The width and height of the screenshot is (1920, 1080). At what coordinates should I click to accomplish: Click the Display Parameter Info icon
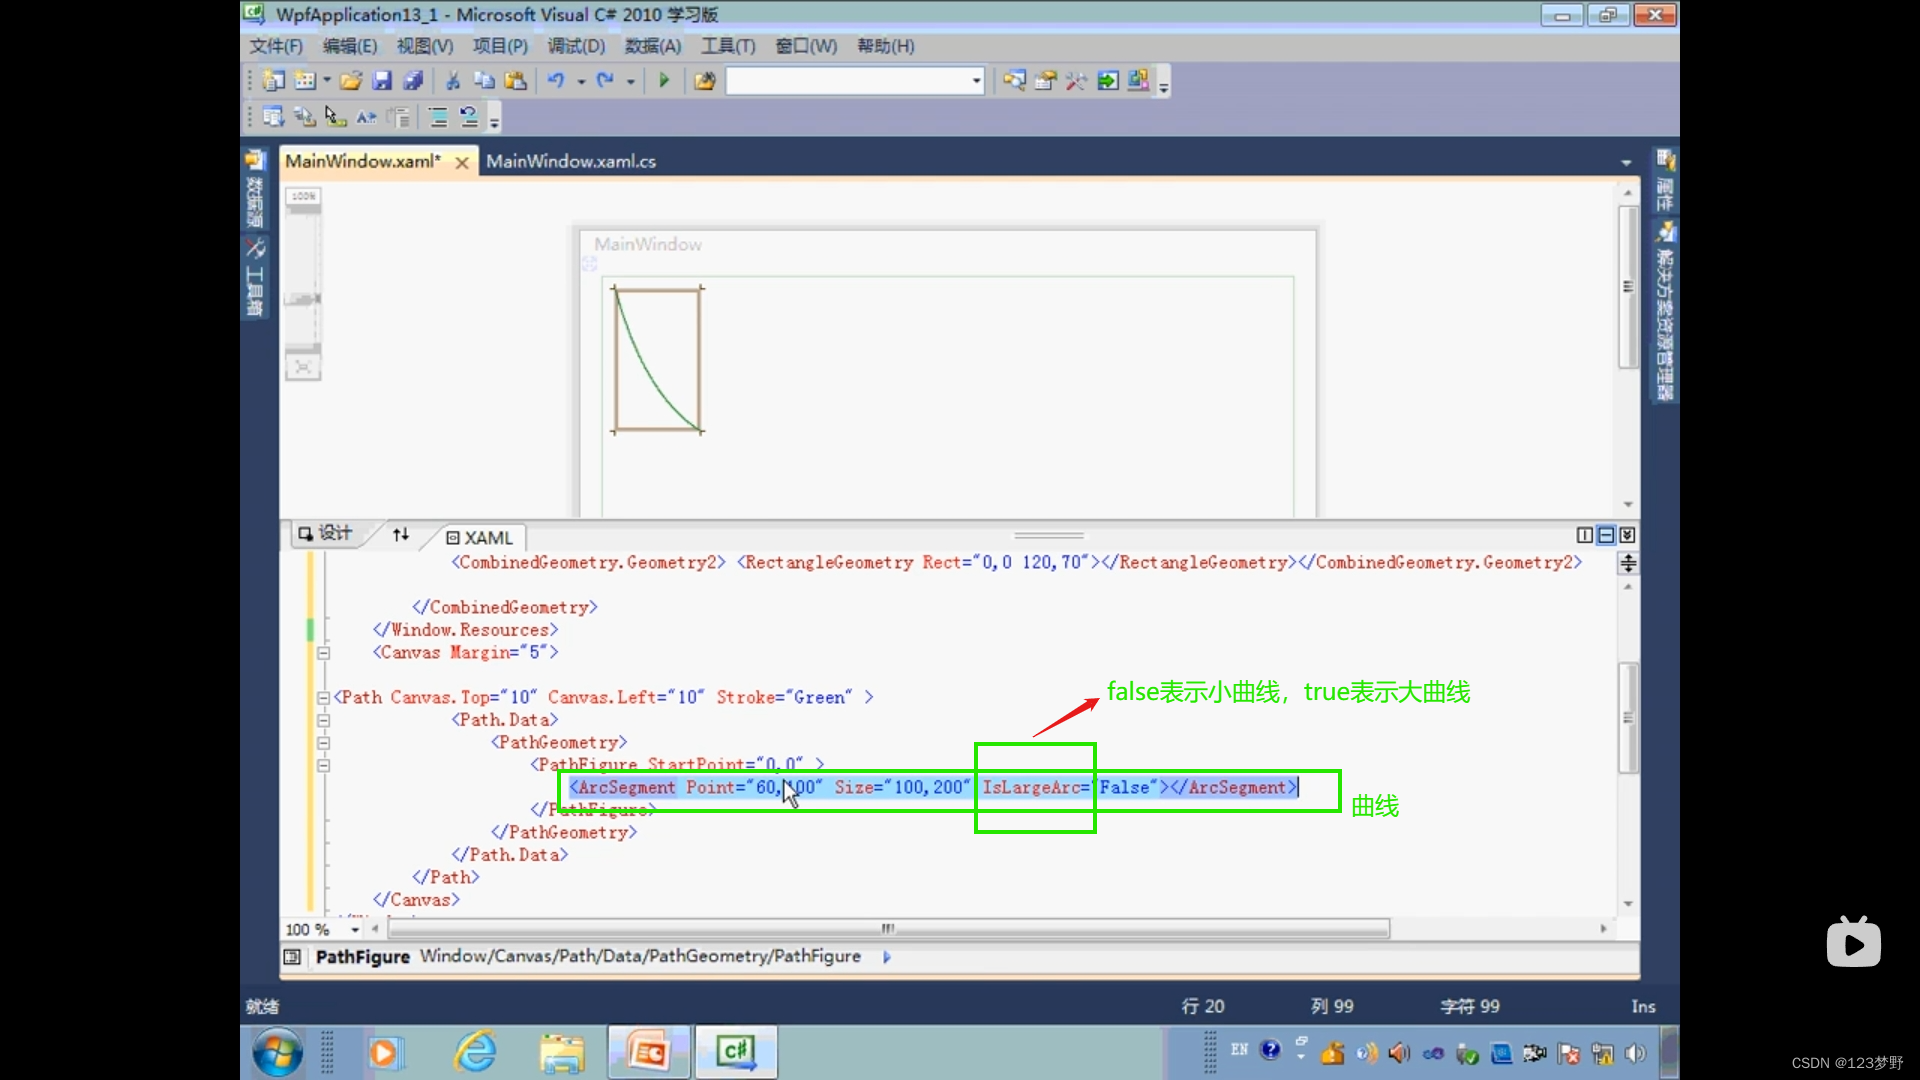[x=304, y=118]
